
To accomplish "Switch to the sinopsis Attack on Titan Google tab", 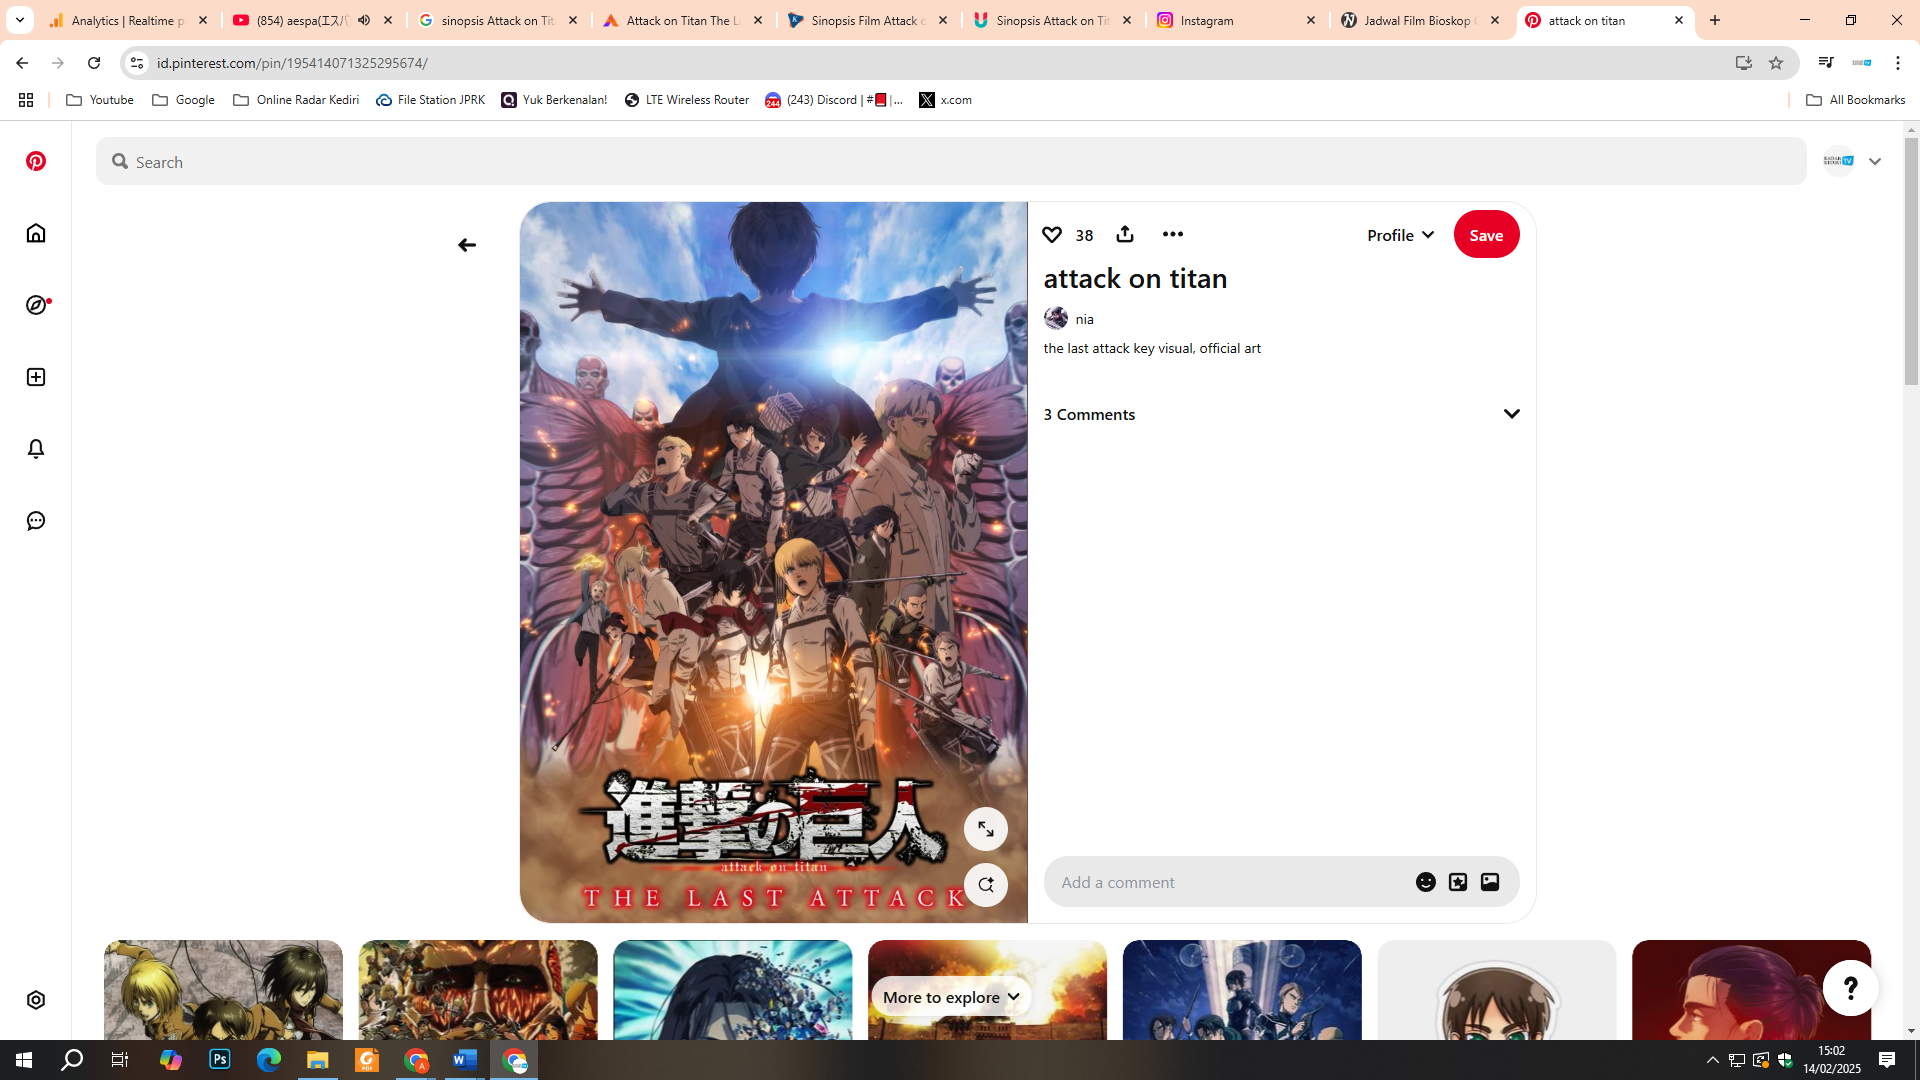I will [499, 20].
